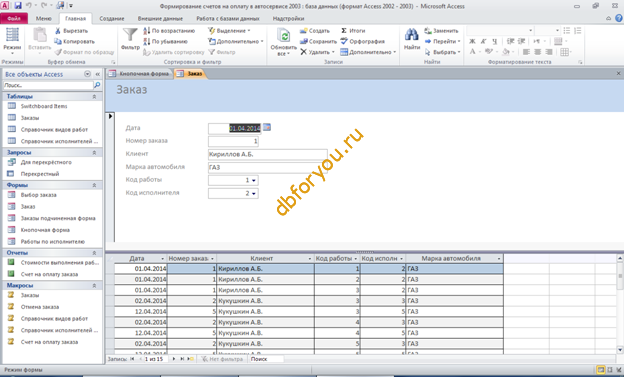
Task: Open the date picker calendar icon
Action: click(267, 127)
